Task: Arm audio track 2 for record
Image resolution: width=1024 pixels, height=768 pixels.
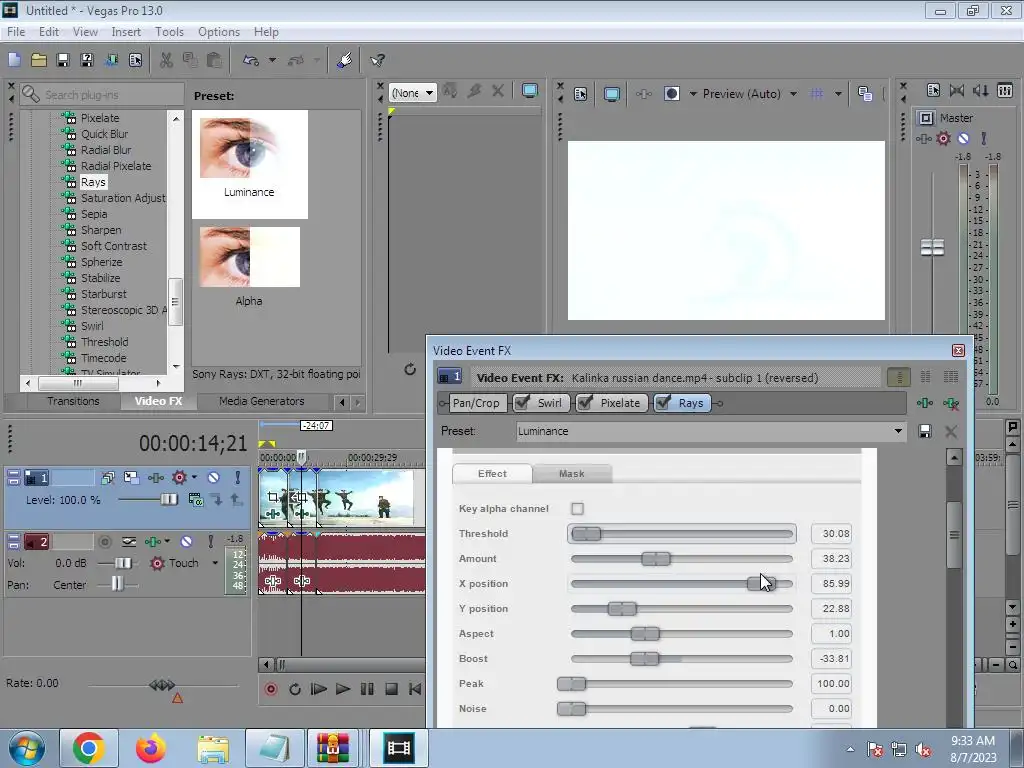Action: (104, 541)
